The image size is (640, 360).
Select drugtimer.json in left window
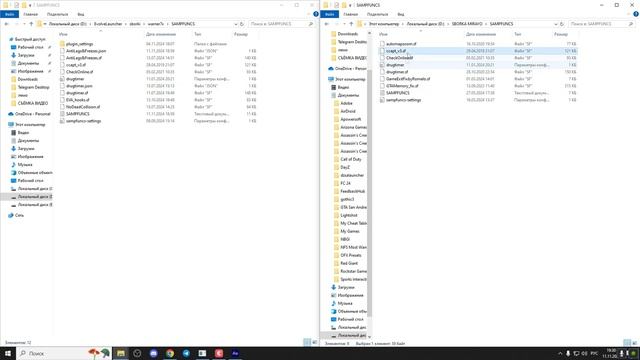(79, 86)
